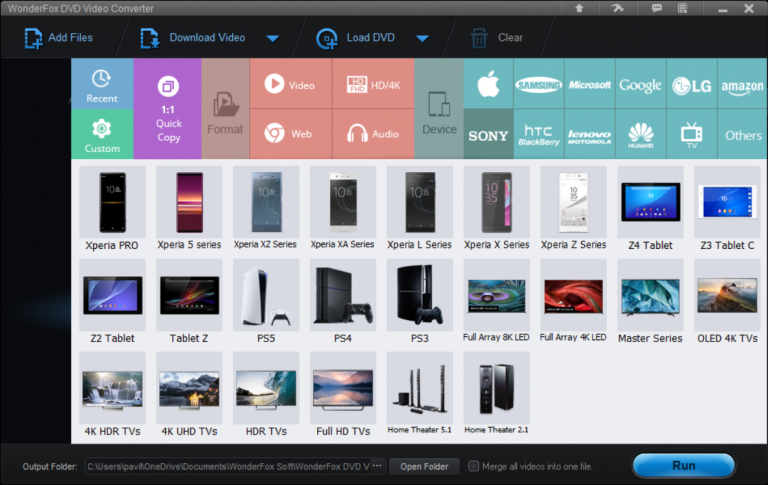768x485 pixels.
Task: Select the Format category tile
Action: tap(225, 109)
